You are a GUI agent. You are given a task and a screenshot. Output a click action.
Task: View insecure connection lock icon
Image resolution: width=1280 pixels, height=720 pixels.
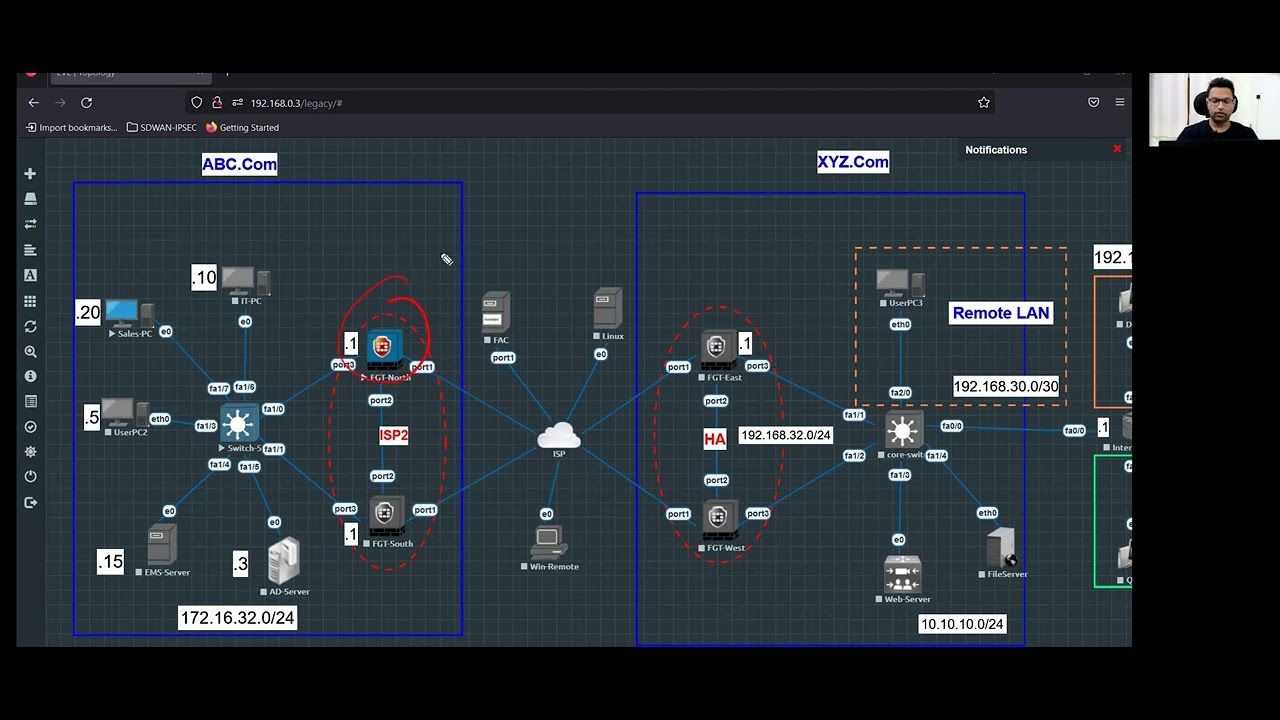(217, 102)
